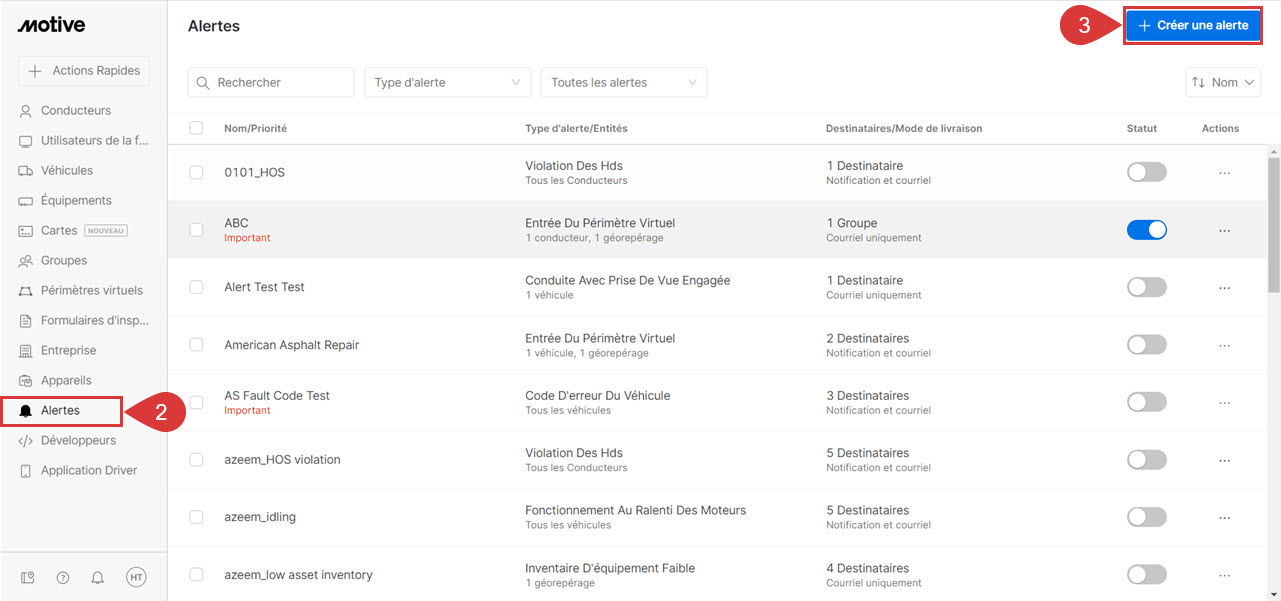Click the Conducteurs person icon in sidebar
This screenshot has height=601, width=1281.
(x=26, y=111)
